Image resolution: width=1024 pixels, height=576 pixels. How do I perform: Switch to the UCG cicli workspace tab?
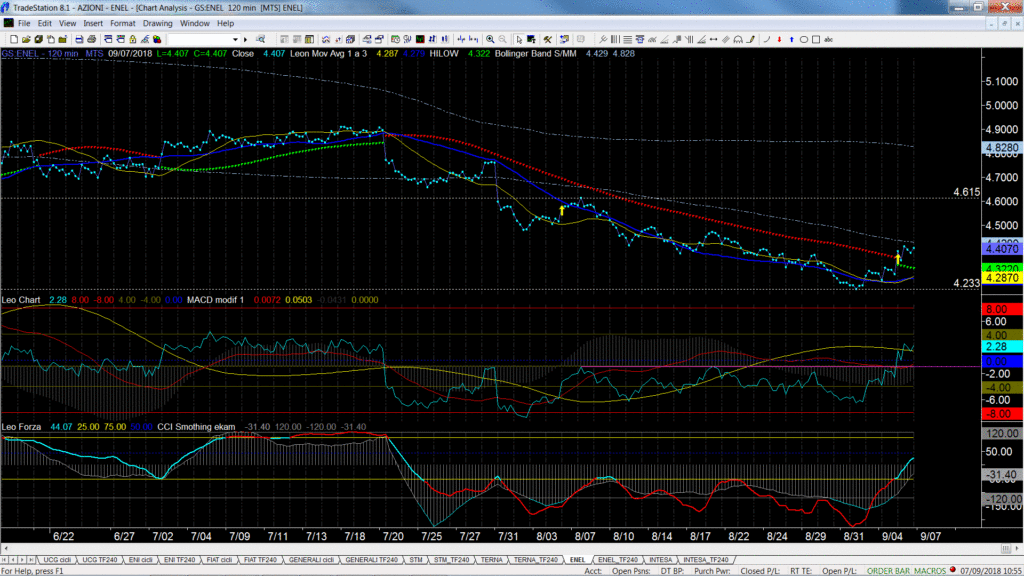coord(57,560)
